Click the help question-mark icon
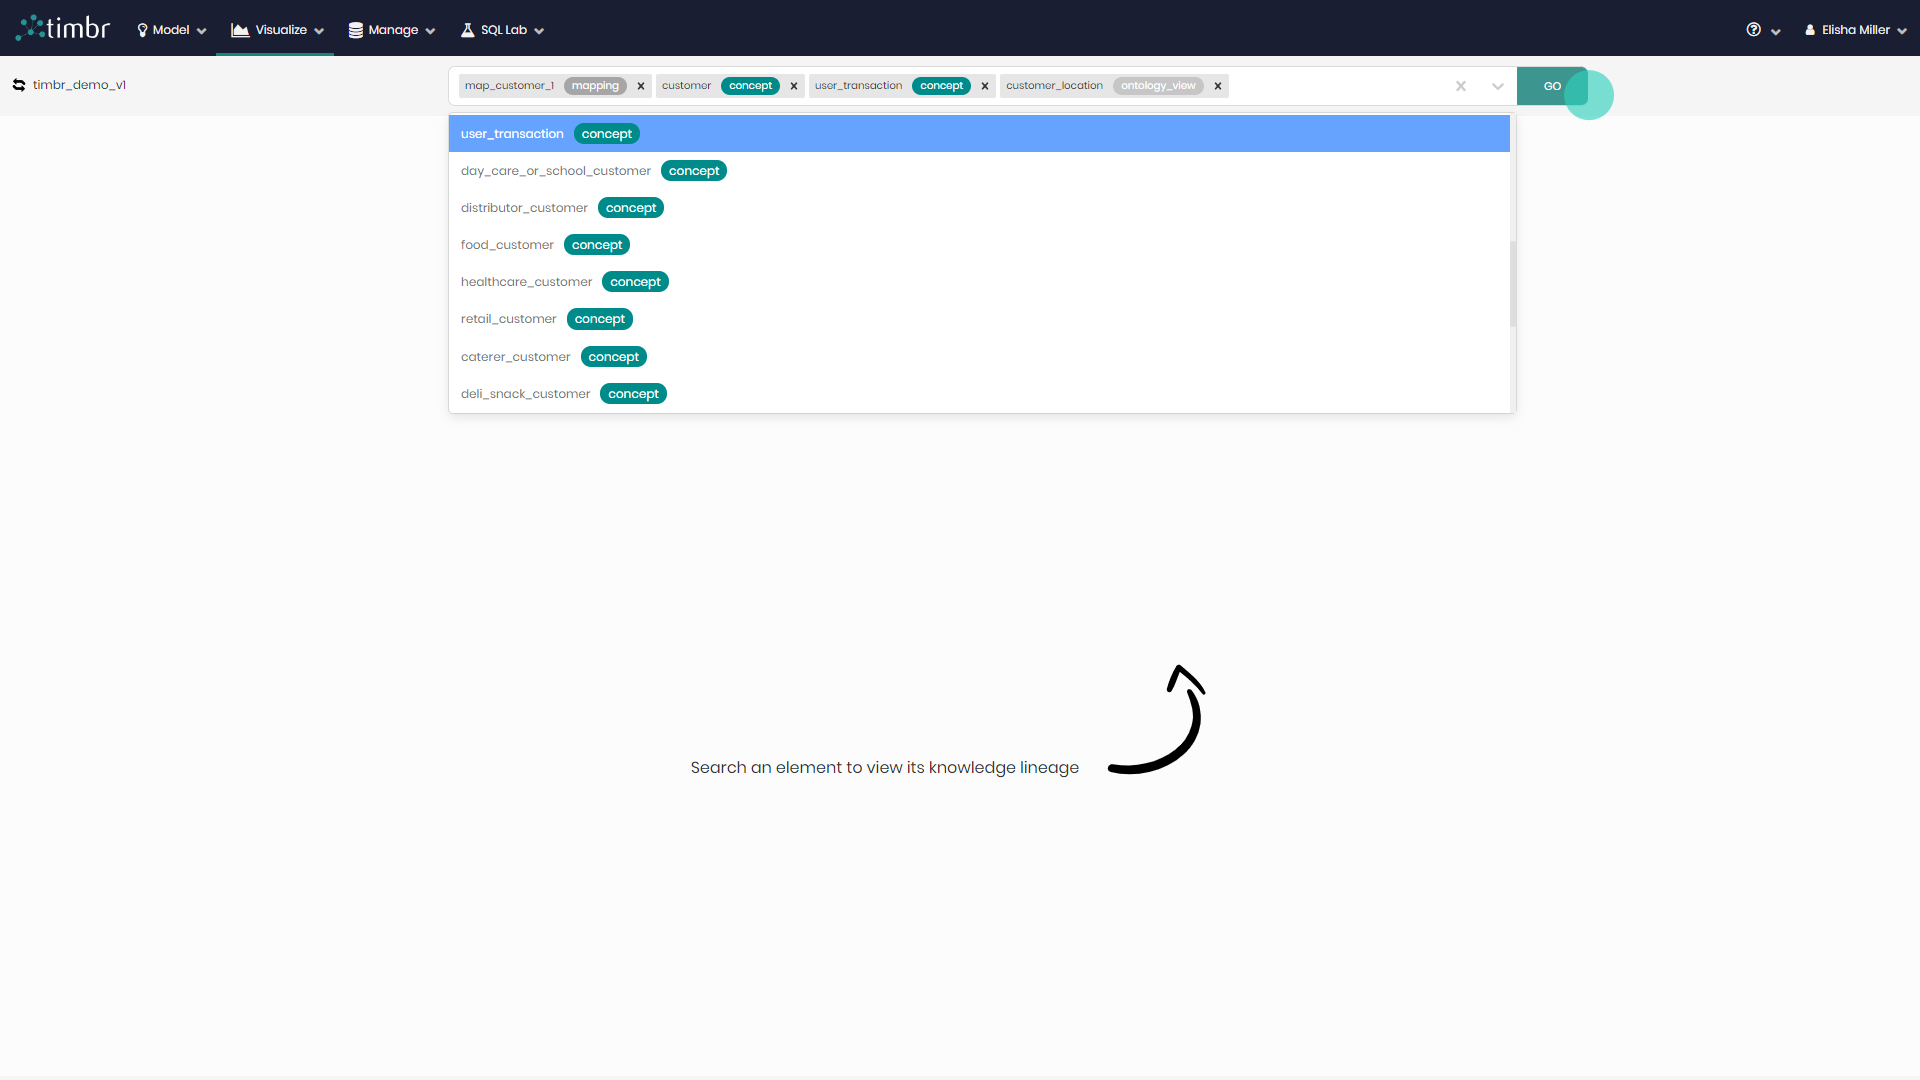This screenshot has height=1080, width=1920. (x=1755, y=30)
